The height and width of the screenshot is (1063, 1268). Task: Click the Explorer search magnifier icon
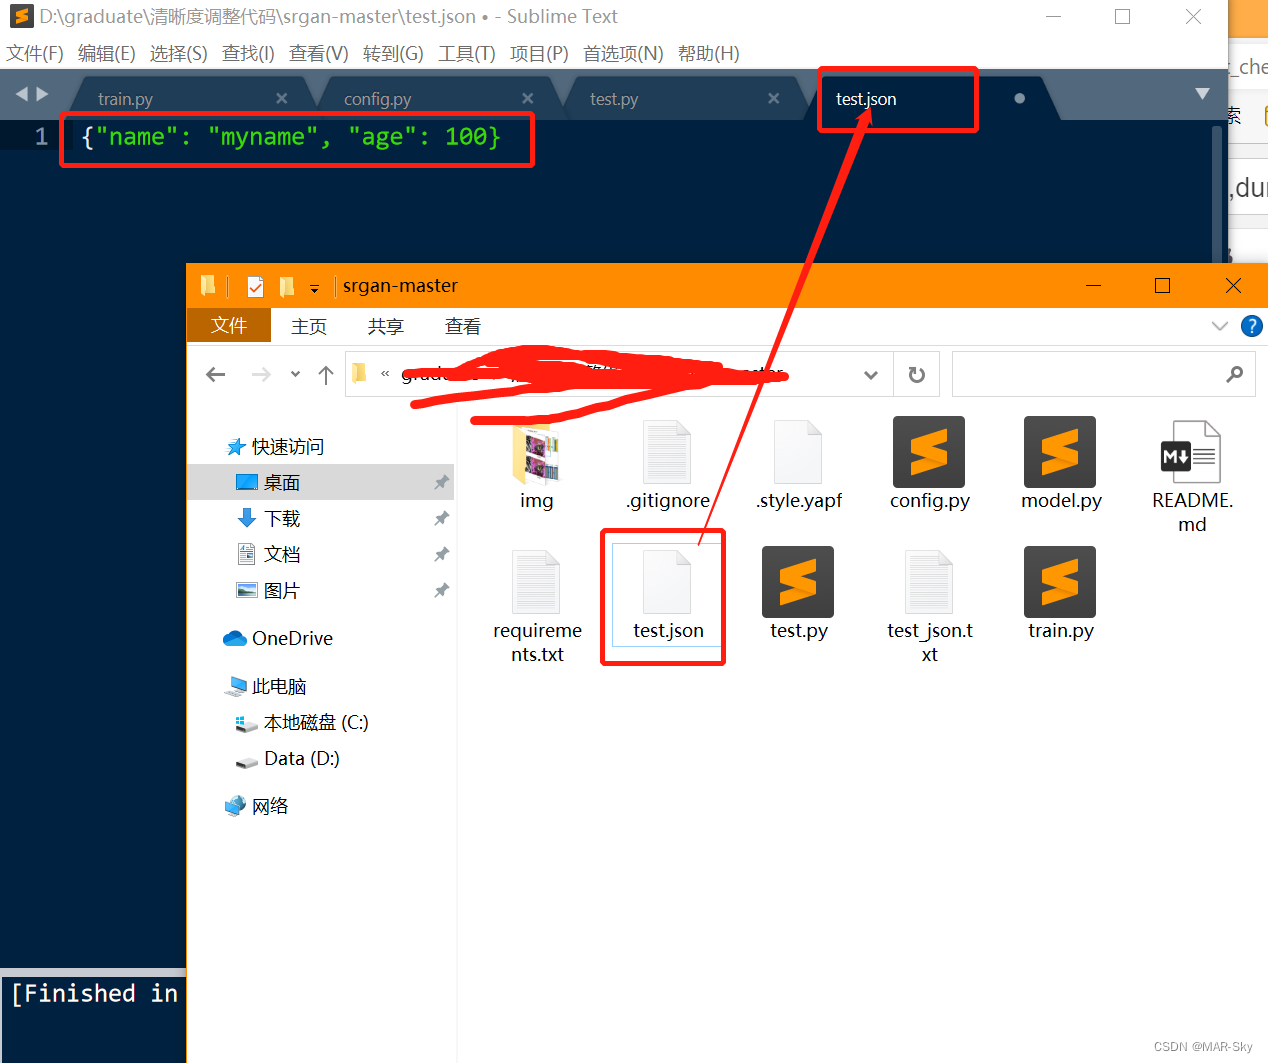tap(1235, 374)
